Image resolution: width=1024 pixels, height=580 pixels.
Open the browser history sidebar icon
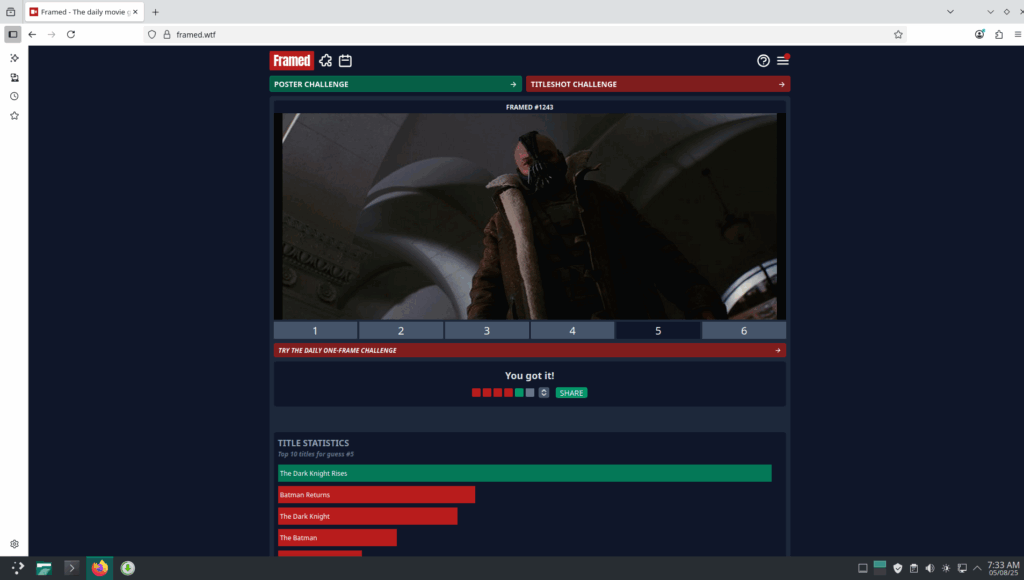tap(14, 97)
